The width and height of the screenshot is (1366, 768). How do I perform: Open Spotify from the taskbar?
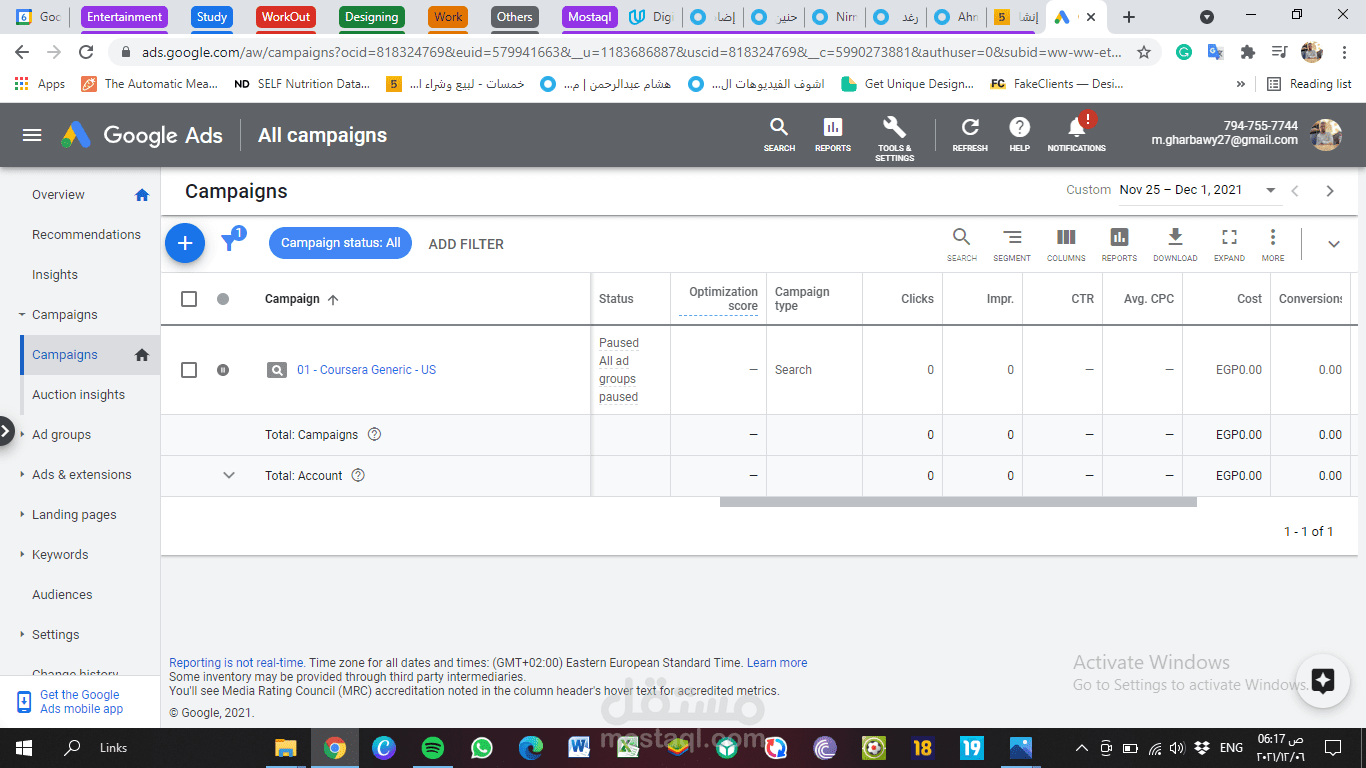point(433,748)
